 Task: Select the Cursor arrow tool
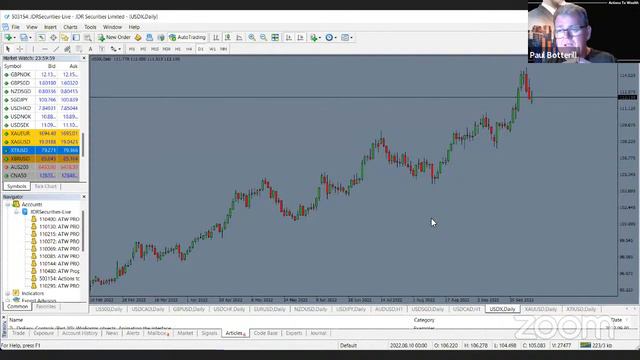8,49
